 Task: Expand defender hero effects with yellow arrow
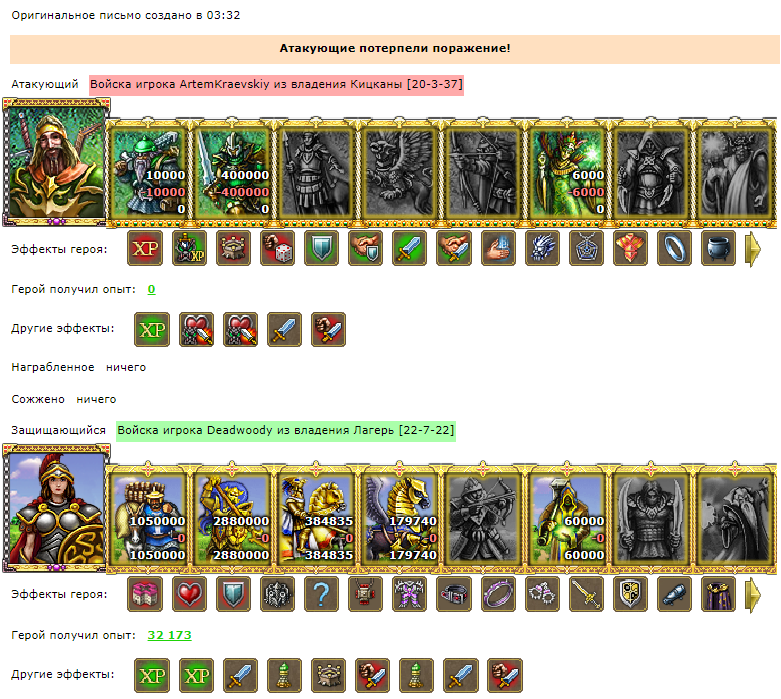tap(753, 594)
